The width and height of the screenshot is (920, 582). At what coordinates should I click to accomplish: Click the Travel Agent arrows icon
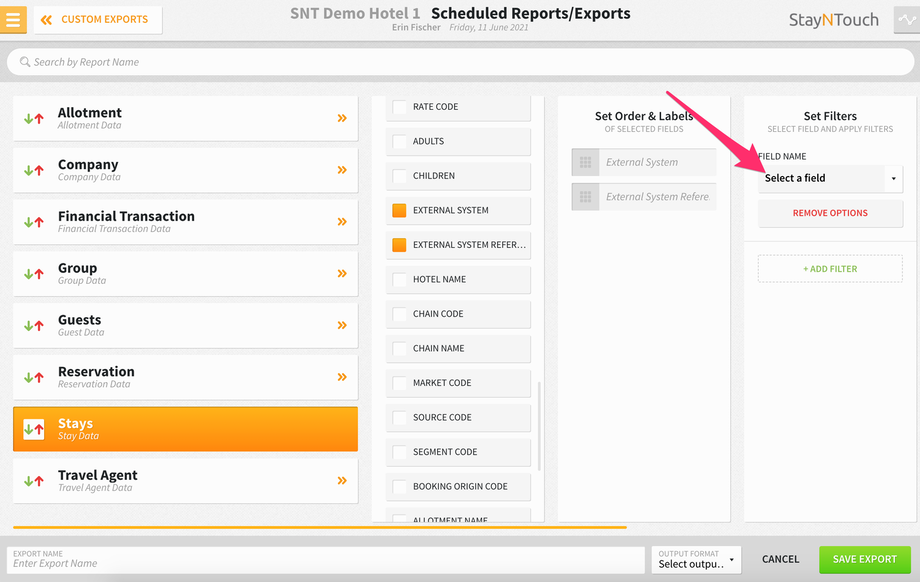tap(33, 481)
